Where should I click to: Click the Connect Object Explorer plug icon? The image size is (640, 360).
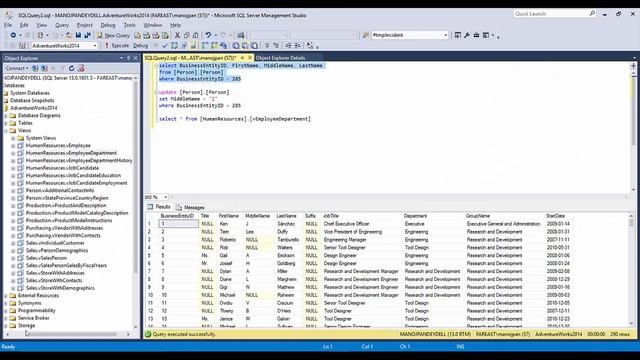coord(36,68)
